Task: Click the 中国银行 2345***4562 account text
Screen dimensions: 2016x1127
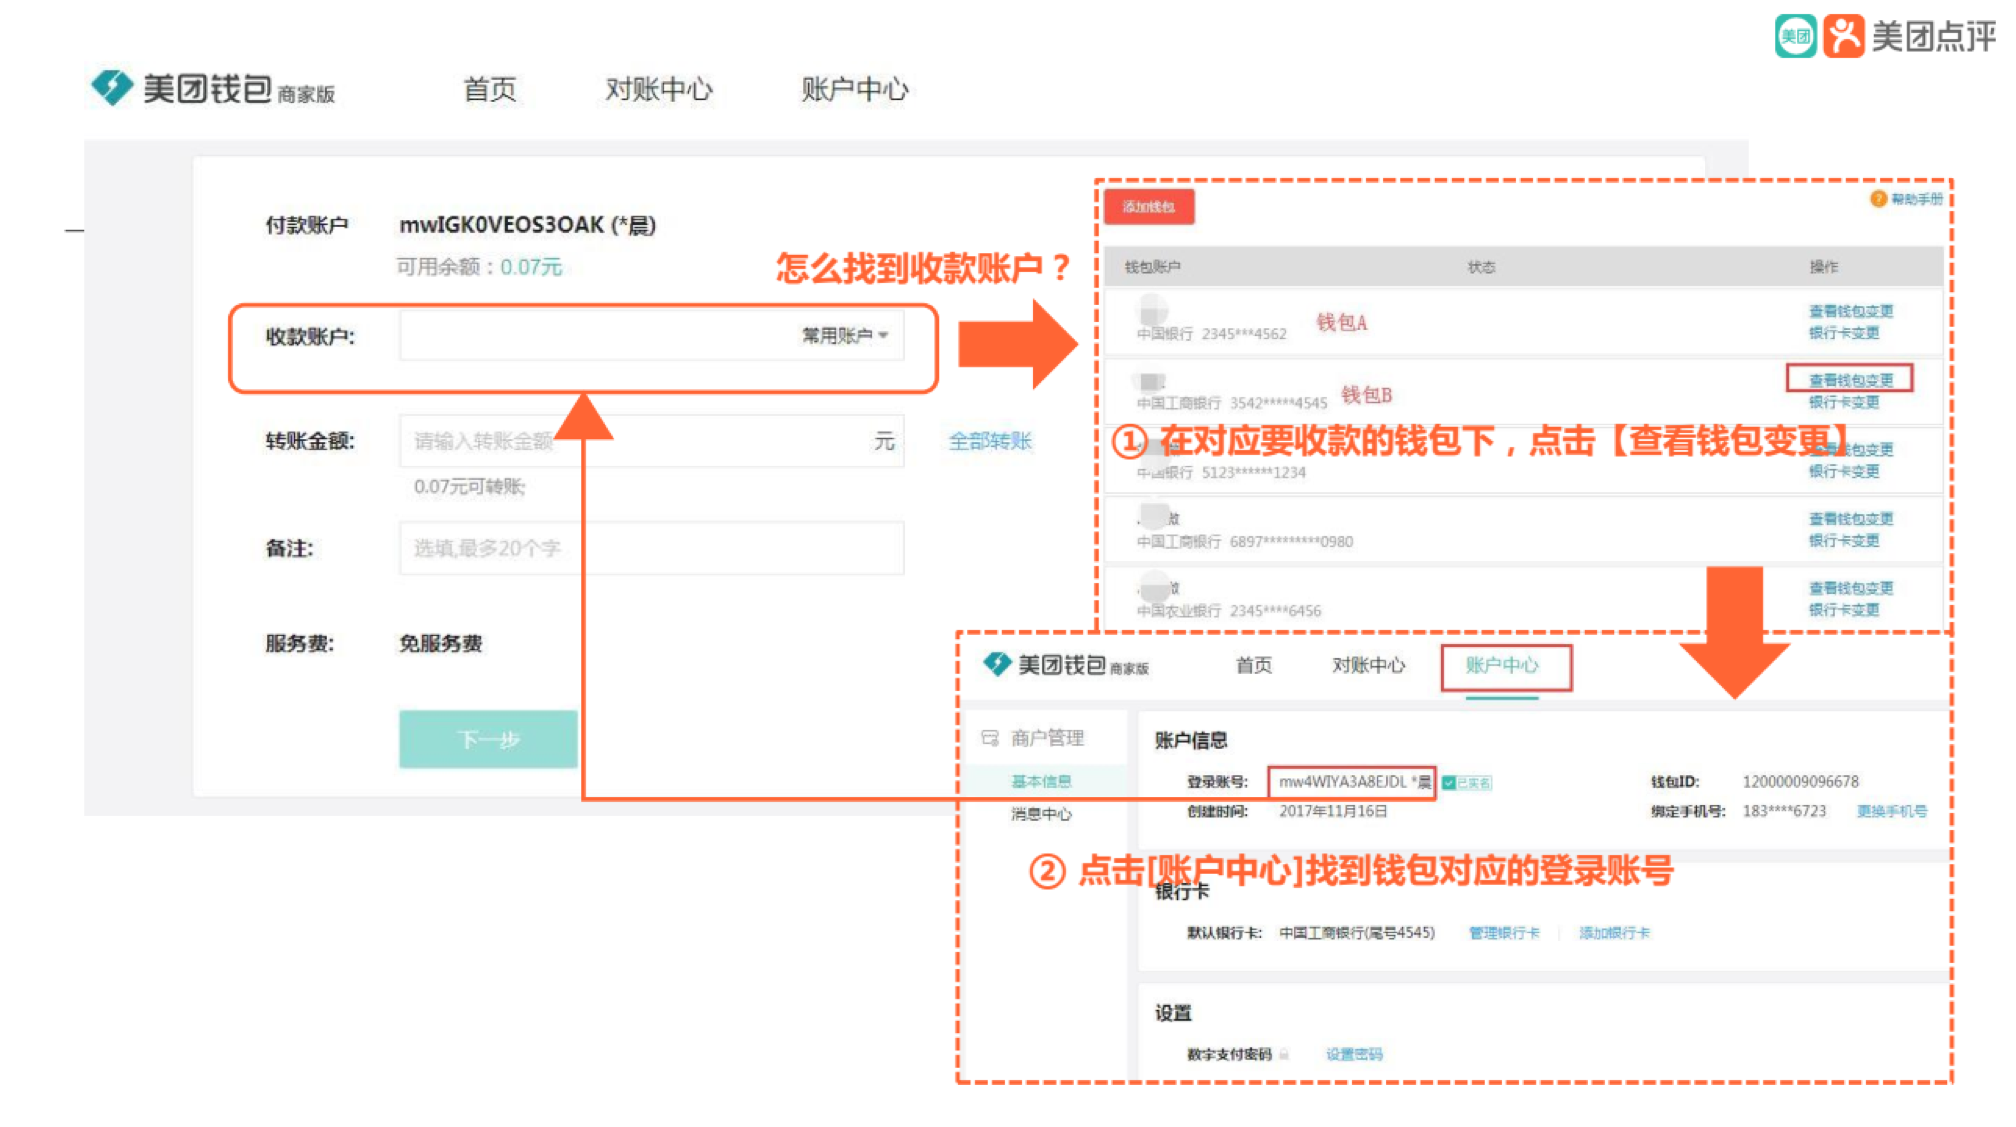Action: click(1211, 334)
